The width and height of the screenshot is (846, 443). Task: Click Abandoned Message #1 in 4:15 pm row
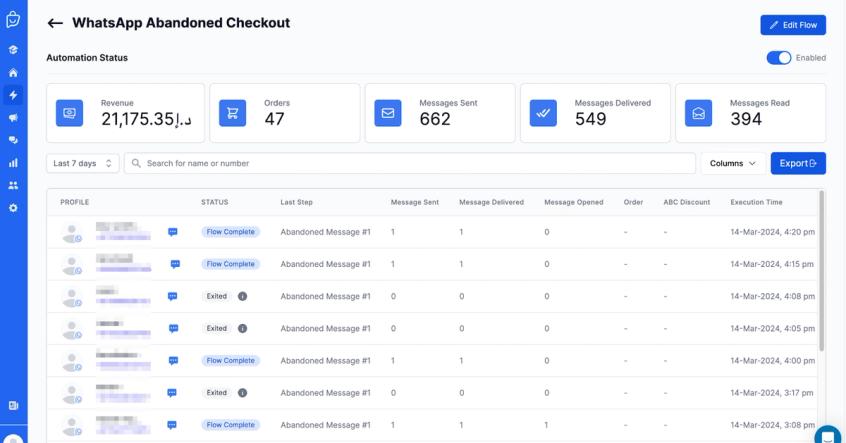pos(325,264)
